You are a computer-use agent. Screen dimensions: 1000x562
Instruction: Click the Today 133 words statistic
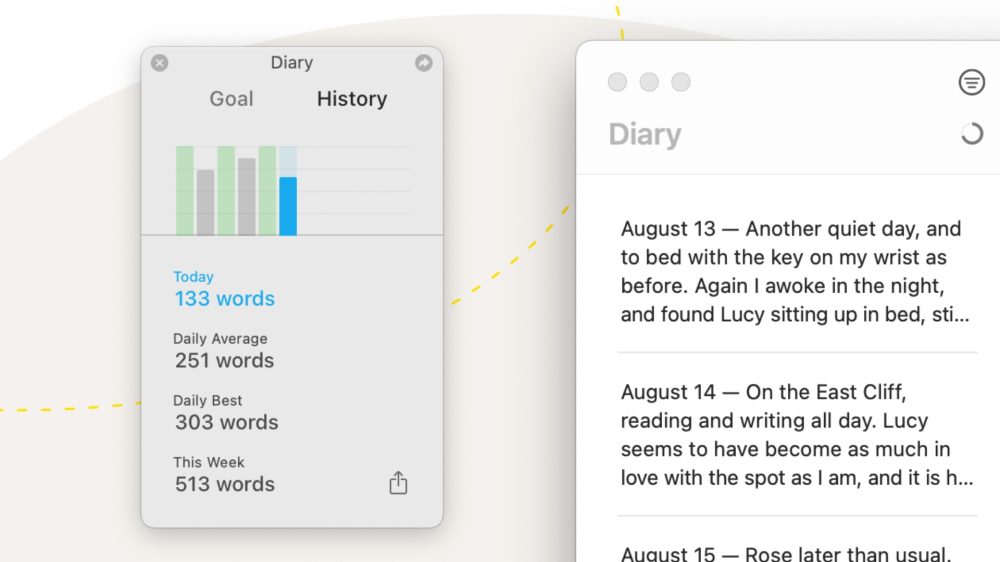224,289
